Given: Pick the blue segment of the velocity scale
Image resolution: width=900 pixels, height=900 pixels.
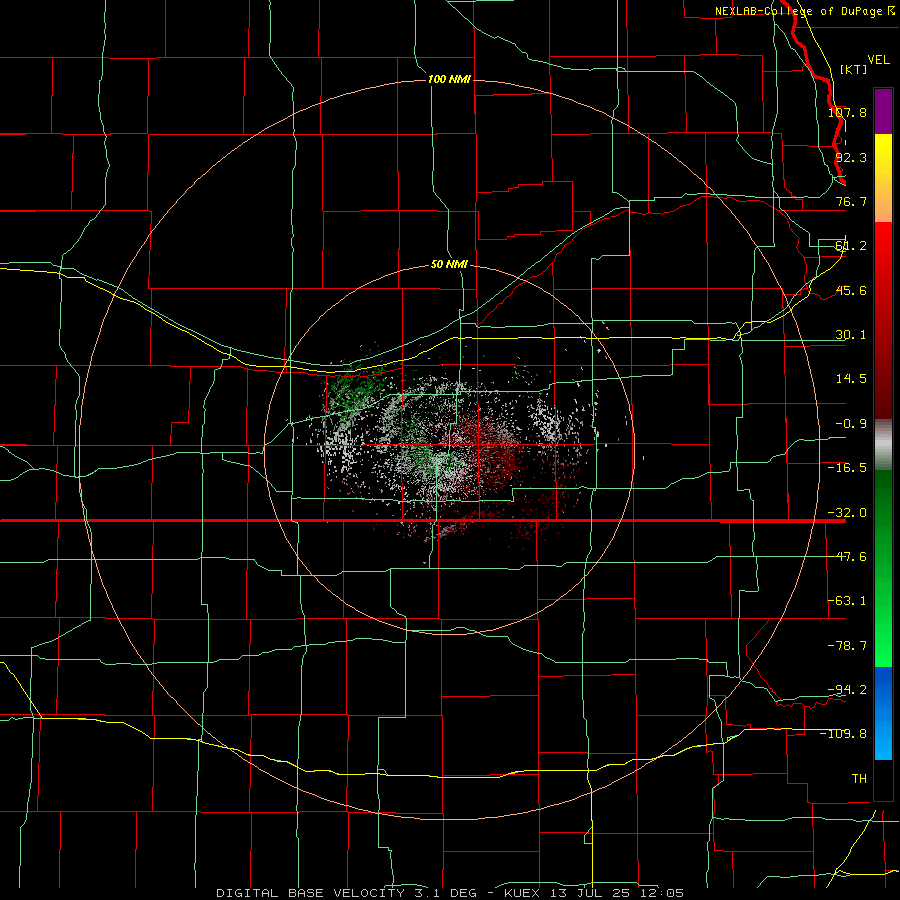Looking at the screenshot, I should pos(883,713).
